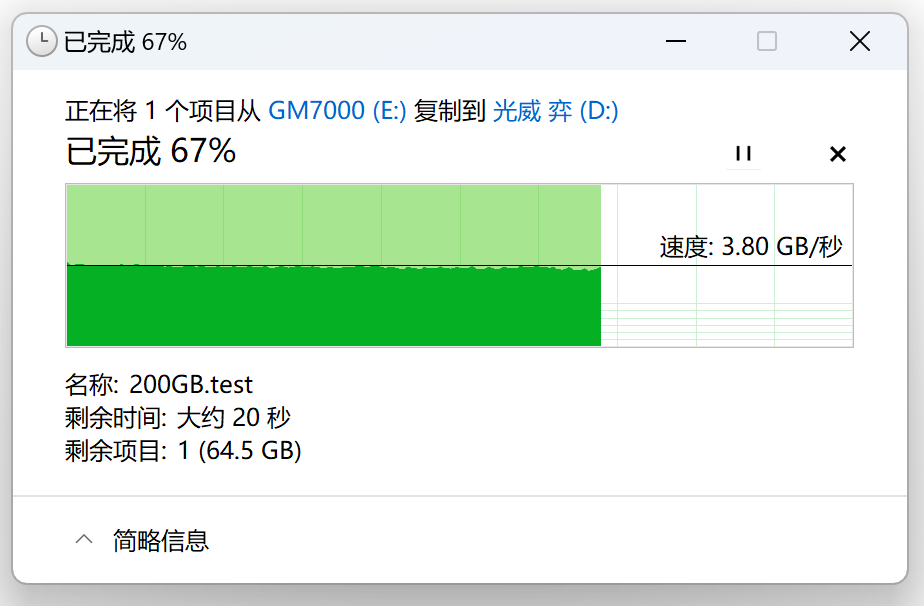This screenshot has width=924, height=606.
Task: Click the clock icon in title bar
Action: point(41,41)
